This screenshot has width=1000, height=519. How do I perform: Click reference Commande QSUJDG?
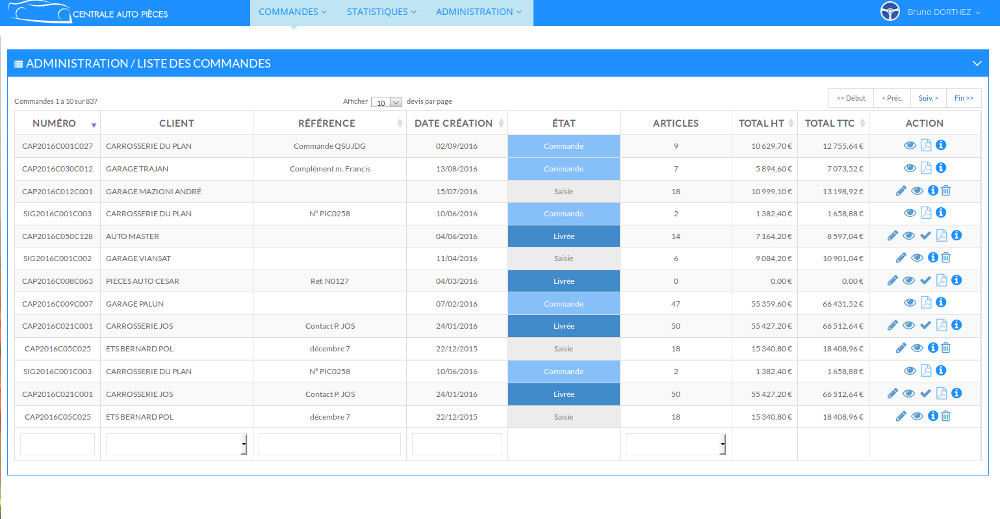[x=330, y=146]
